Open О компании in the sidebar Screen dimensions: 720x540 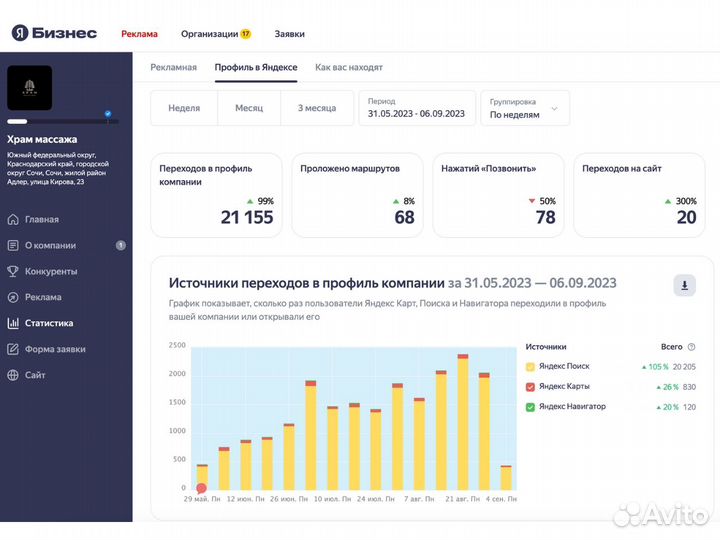click(x=51, y=246)
